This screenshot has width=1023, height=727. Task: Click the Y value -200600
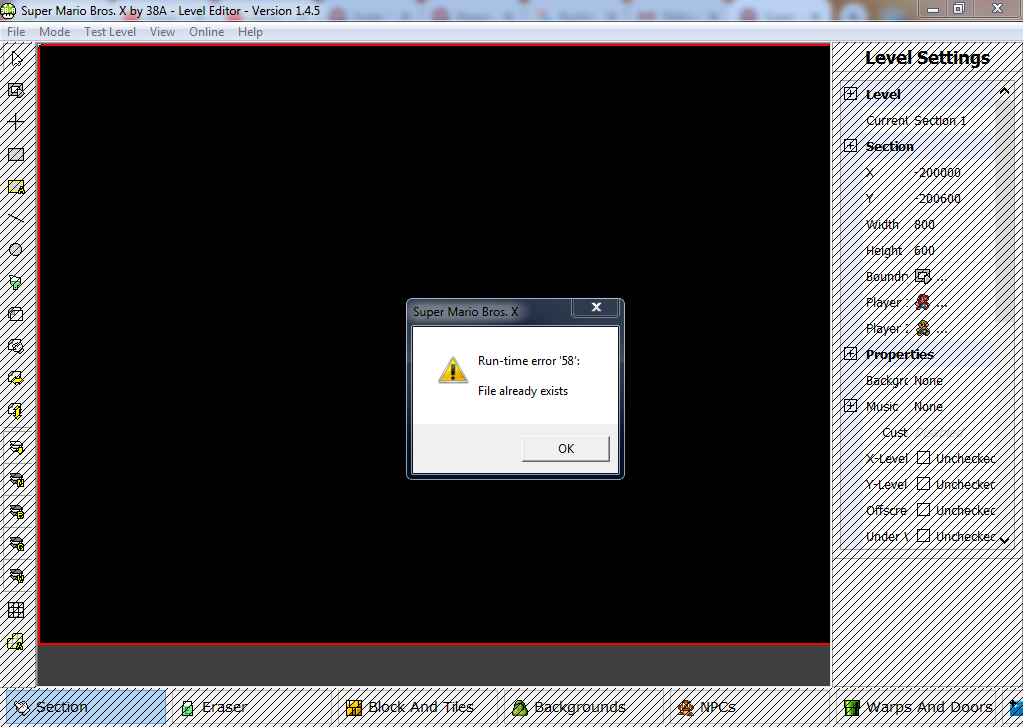(x=938, y=198)
